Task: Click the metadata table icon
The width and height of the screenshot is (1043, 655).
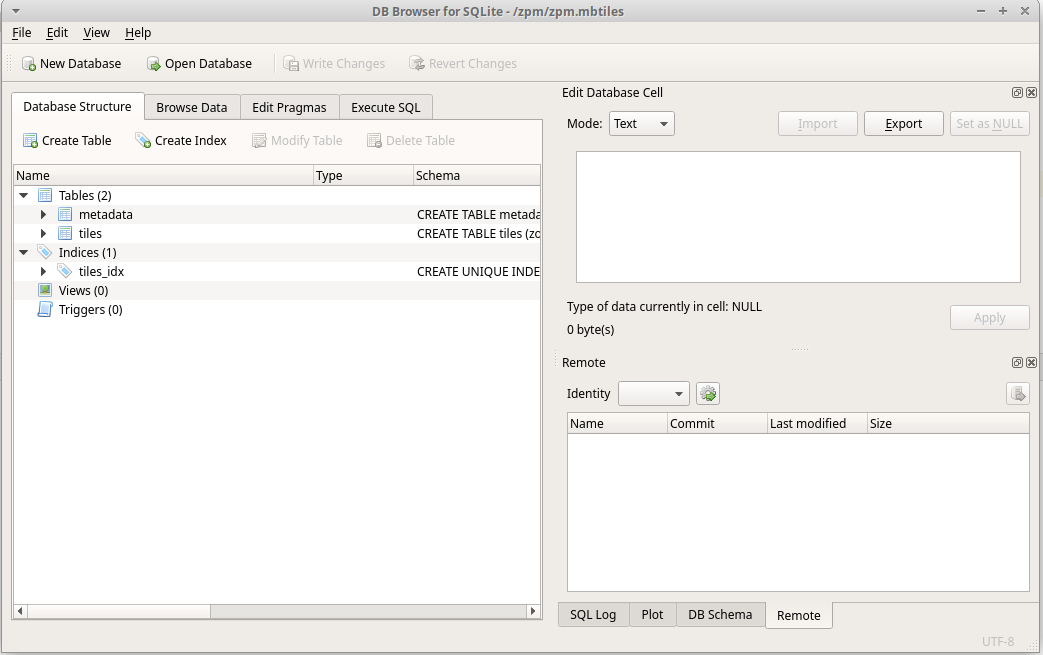Action: coord(65,214)
